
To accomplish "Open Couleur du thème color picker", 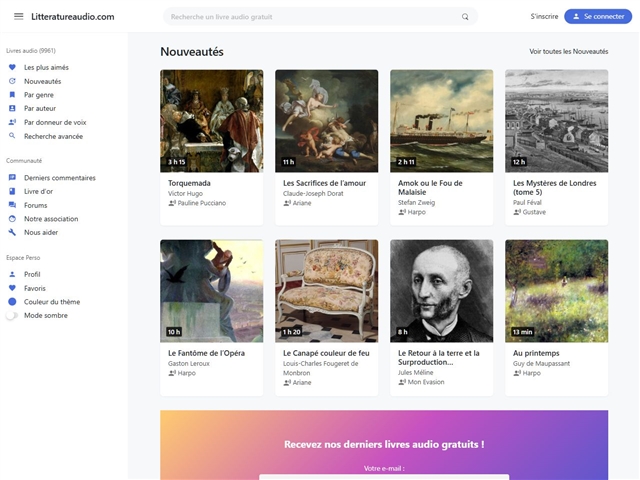I will click(13, 301).
